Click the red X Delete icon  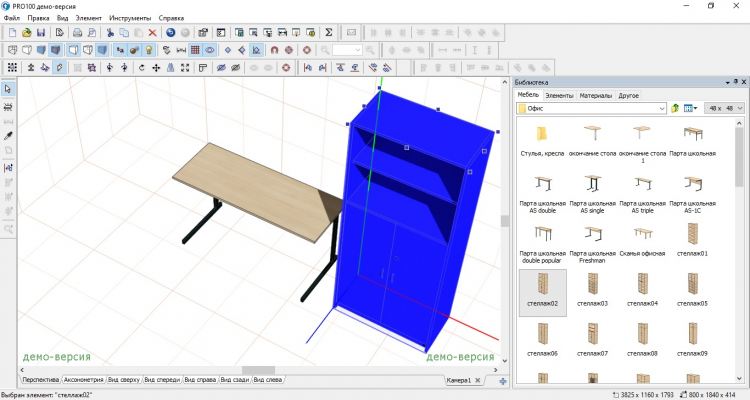152,32
